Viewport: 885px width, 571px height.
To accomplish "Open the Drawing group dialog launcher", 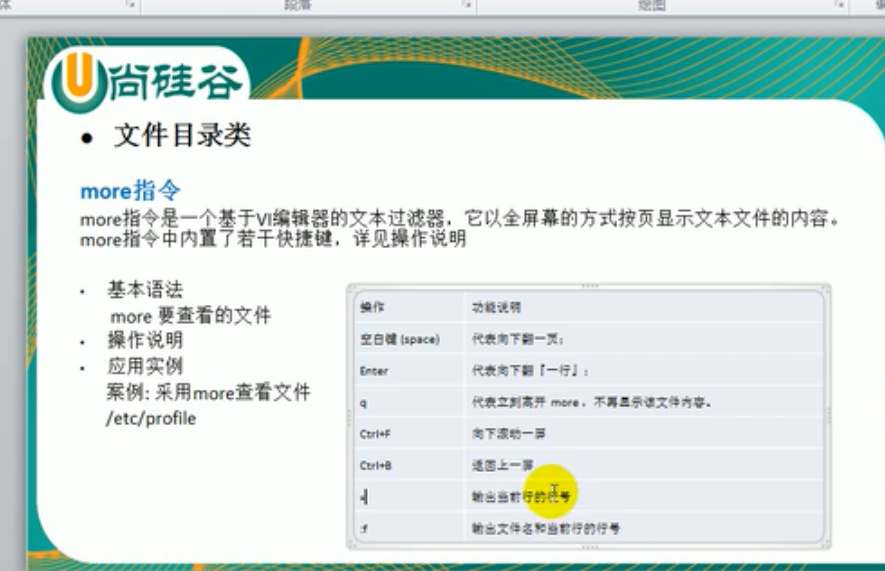I will 840,5.
